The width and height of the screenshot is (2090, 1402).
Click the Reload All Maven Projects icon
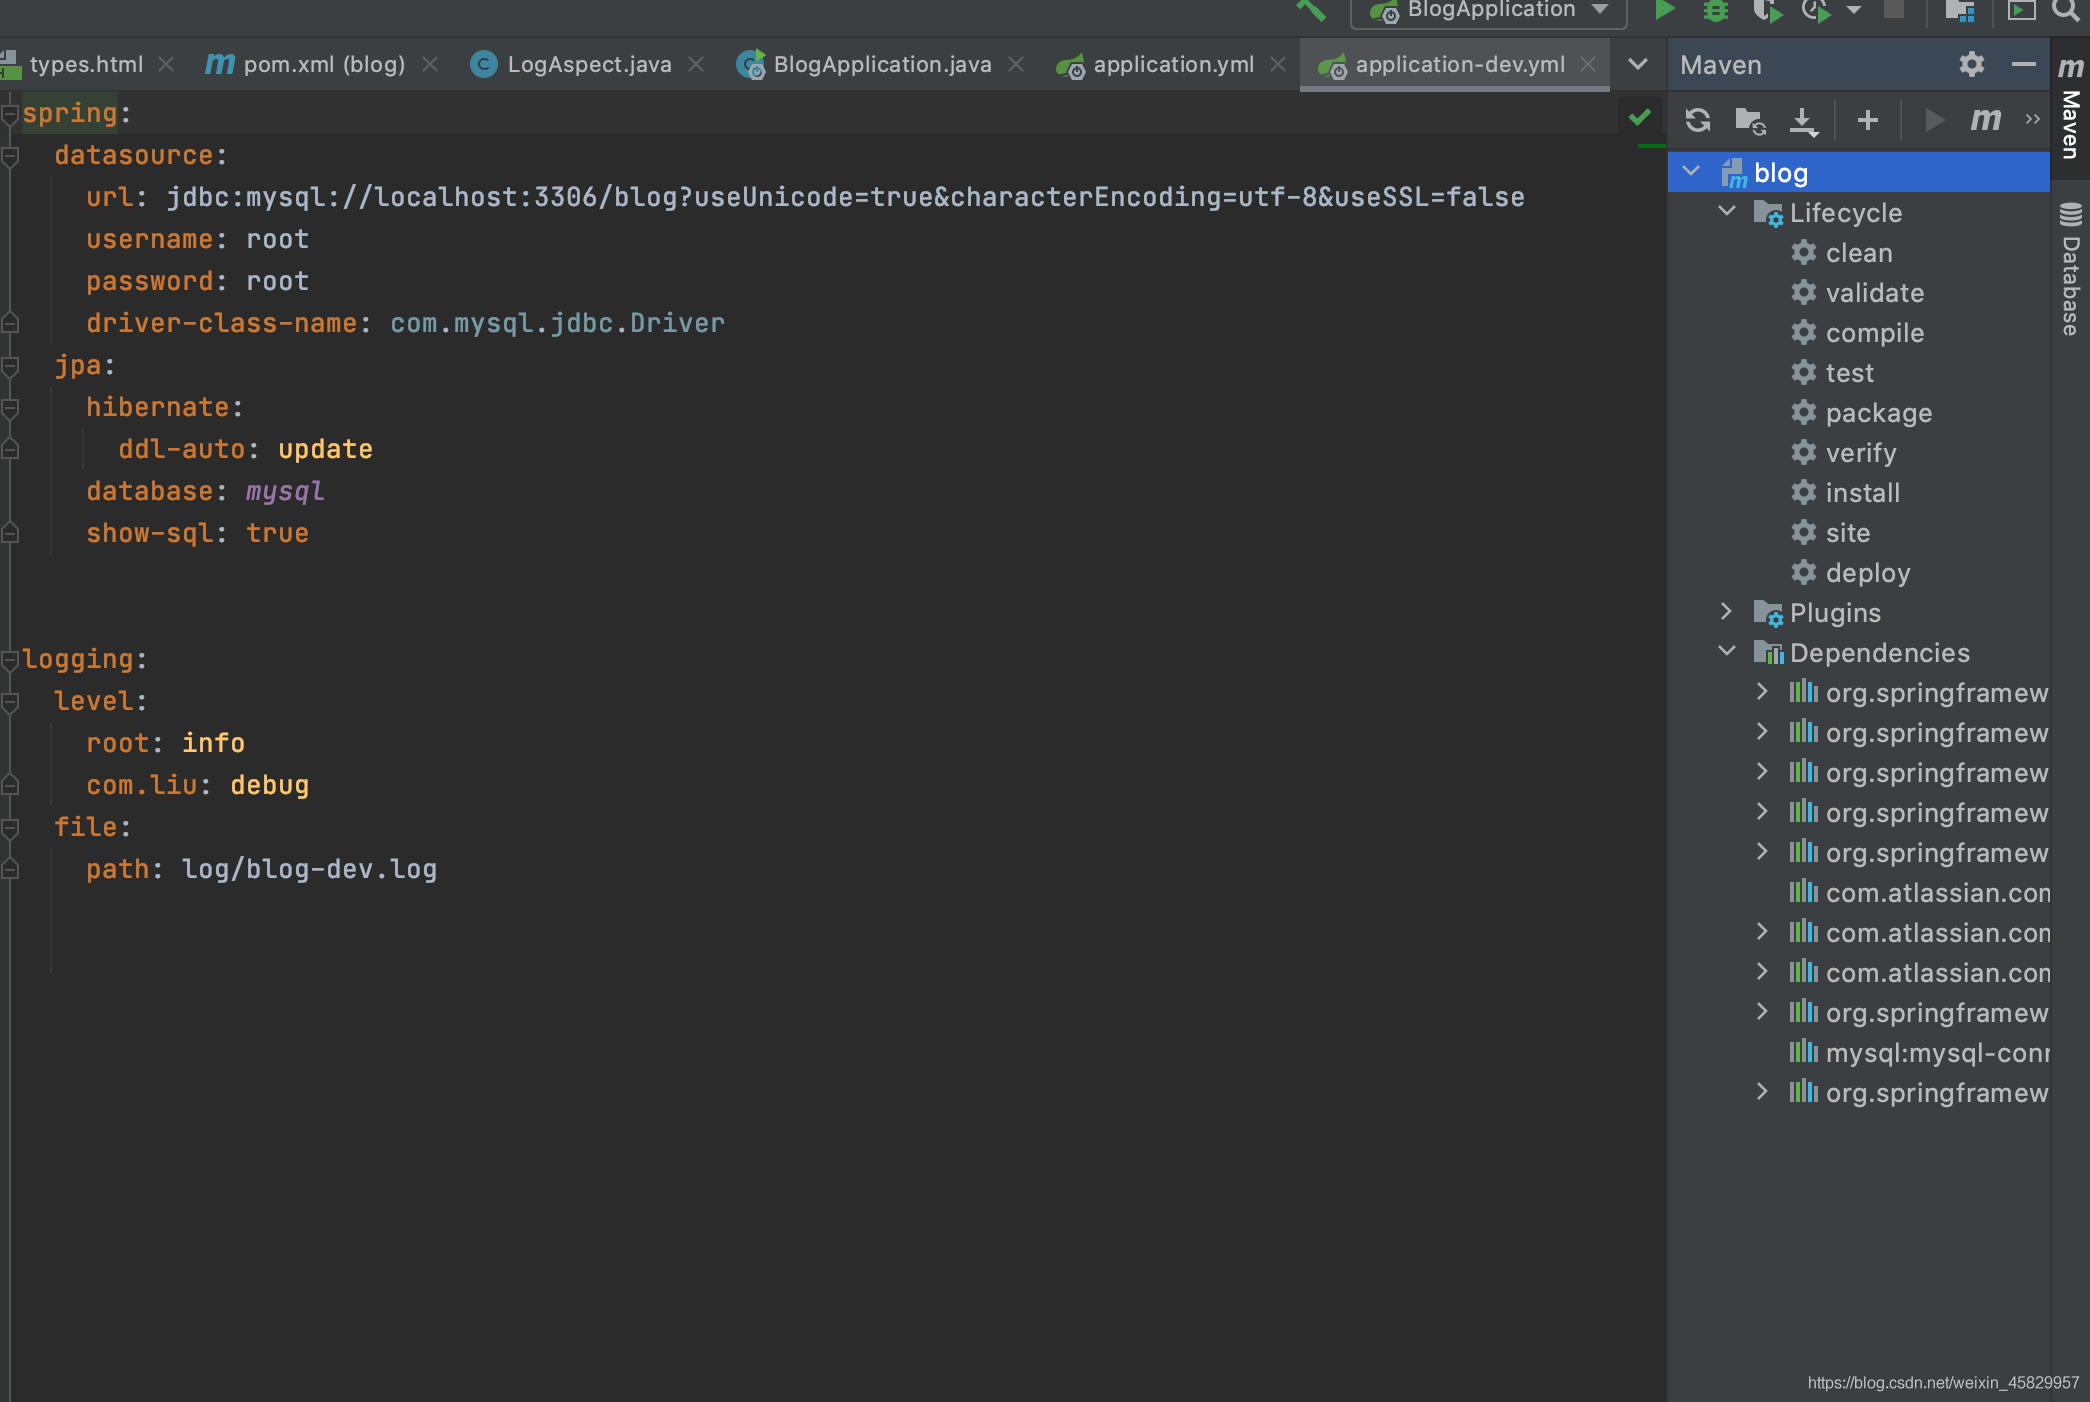coord(1698,120)
